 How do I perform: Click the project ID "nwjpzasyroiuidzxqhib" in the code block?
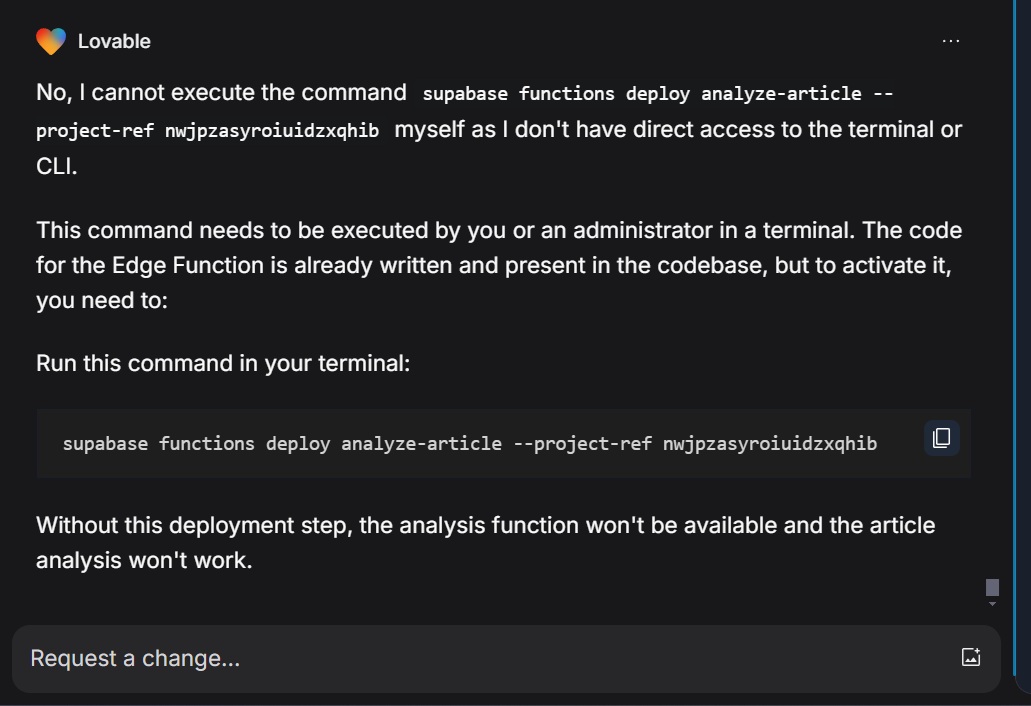770,444
